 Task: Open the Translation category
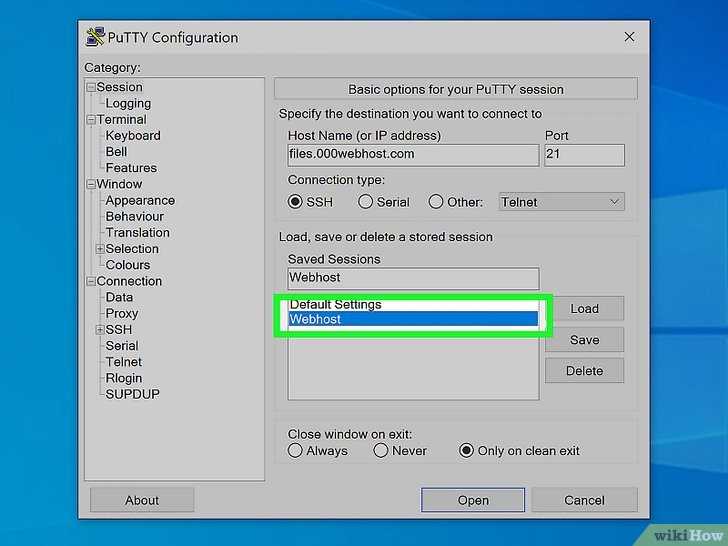[x=137, y=233]
